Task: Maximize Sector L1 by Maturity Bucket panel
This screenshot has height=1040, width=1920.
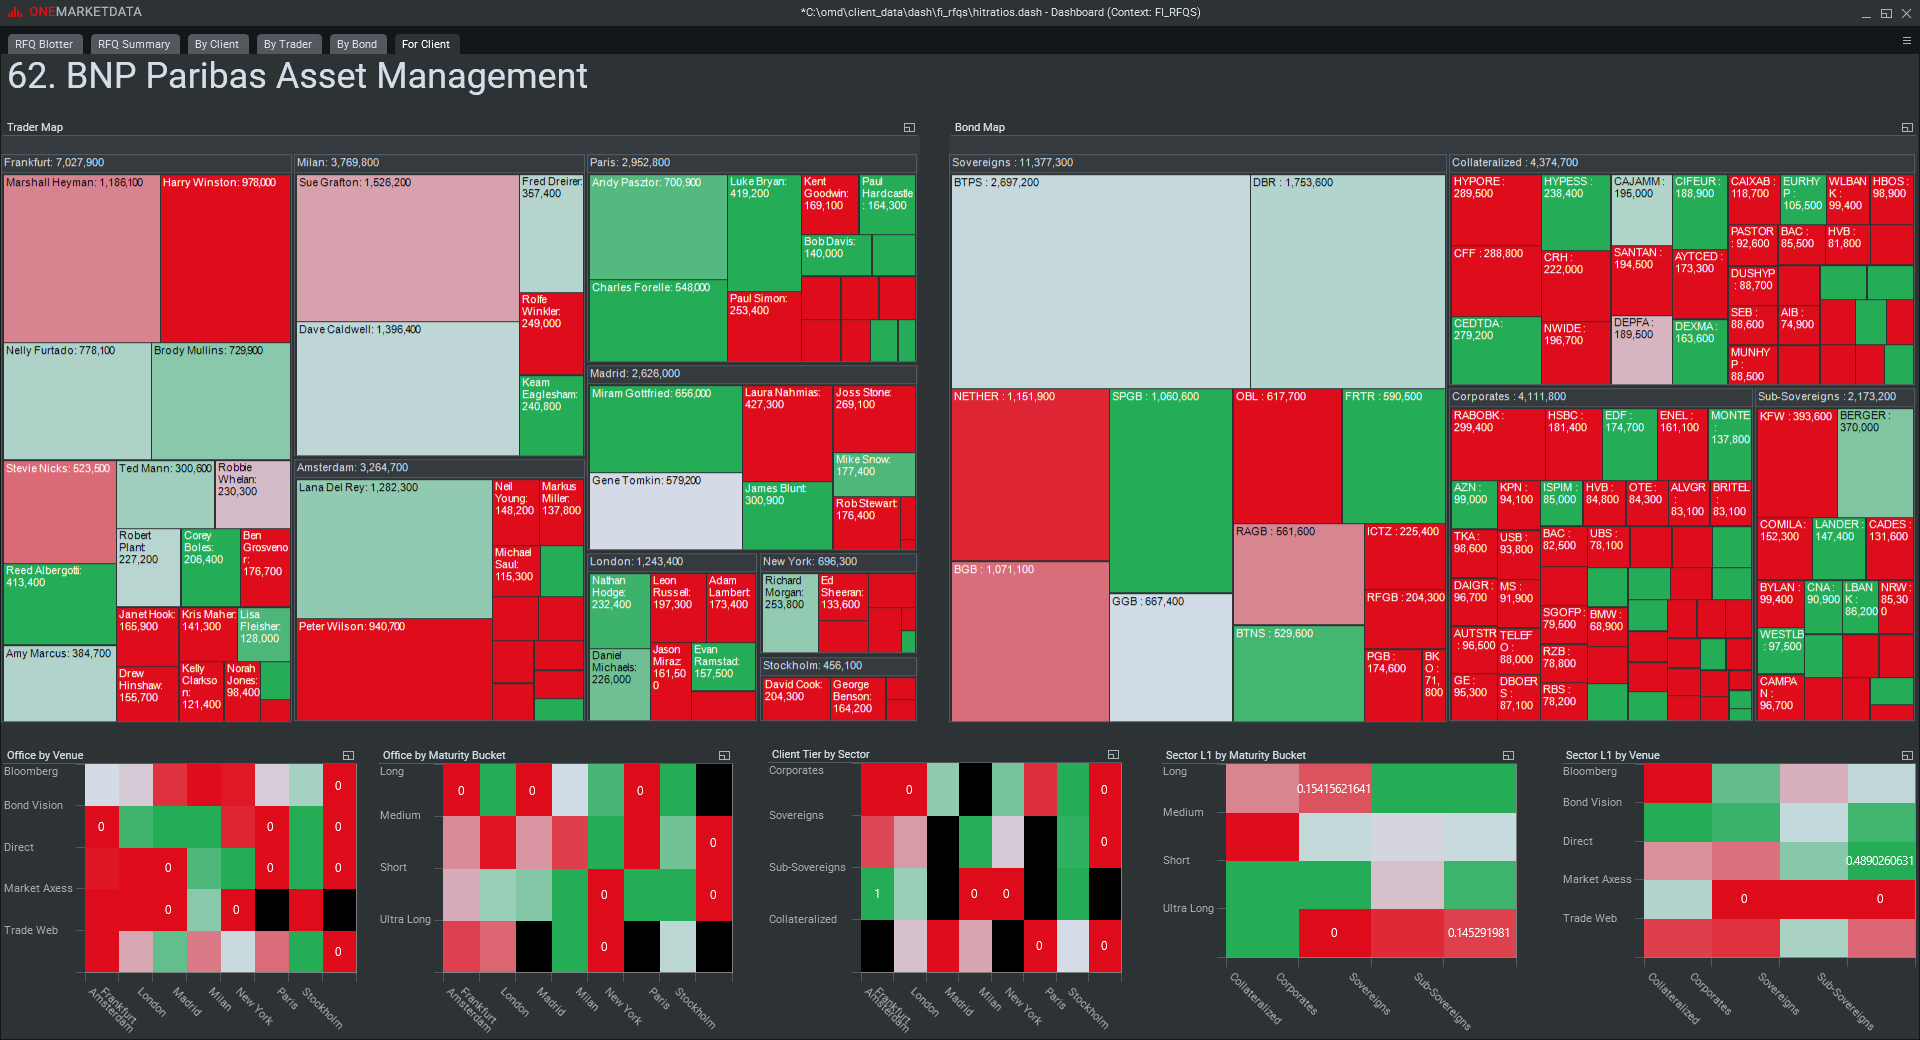Action: click(1508, 756)
